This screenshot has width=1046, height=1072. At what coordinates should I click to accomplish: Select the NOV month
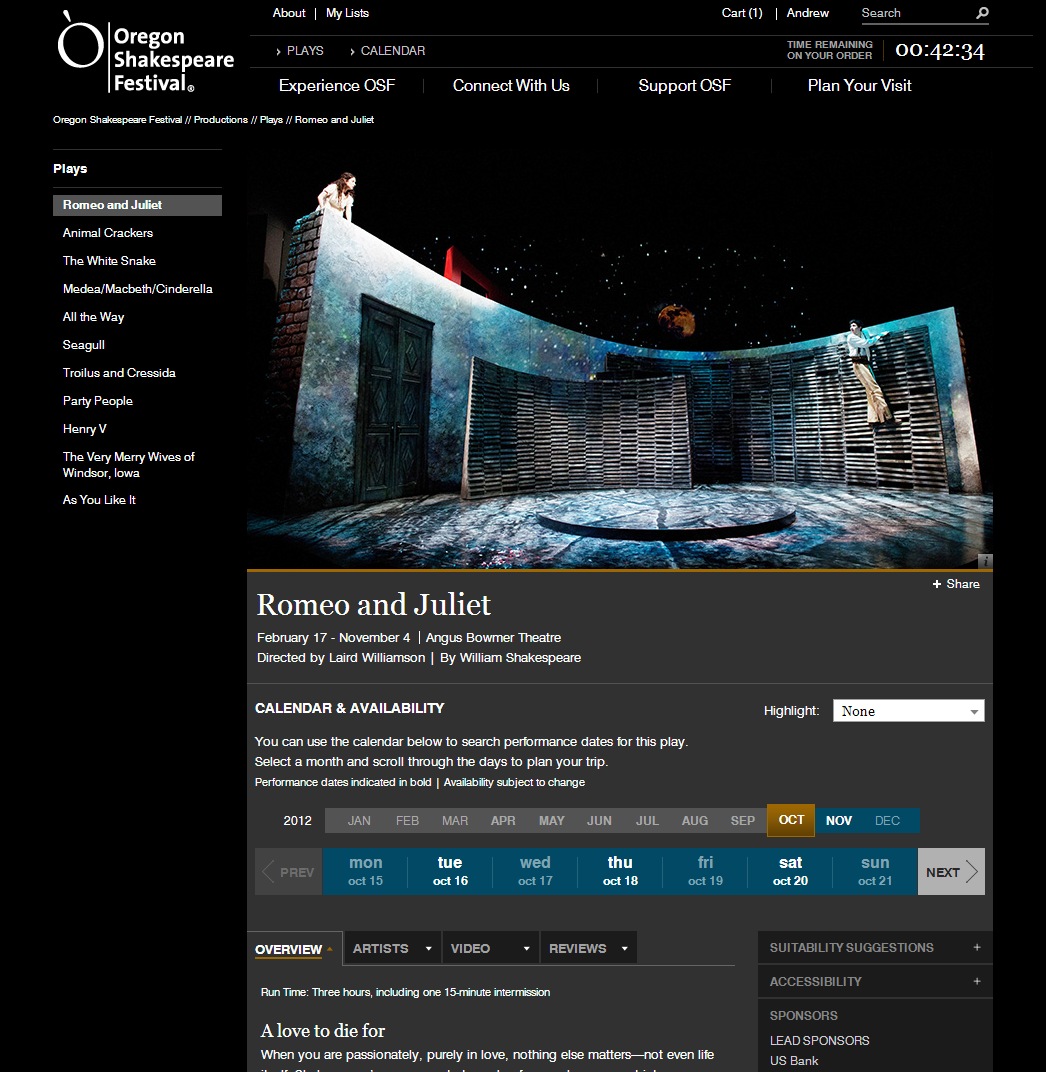pos(839,821)
